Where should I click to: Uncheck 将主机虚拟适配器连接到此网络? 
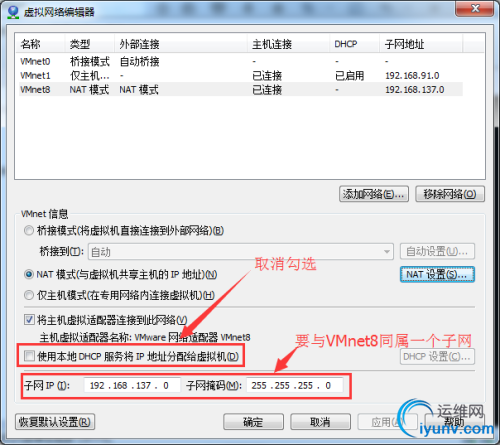[x=29, y=320]
